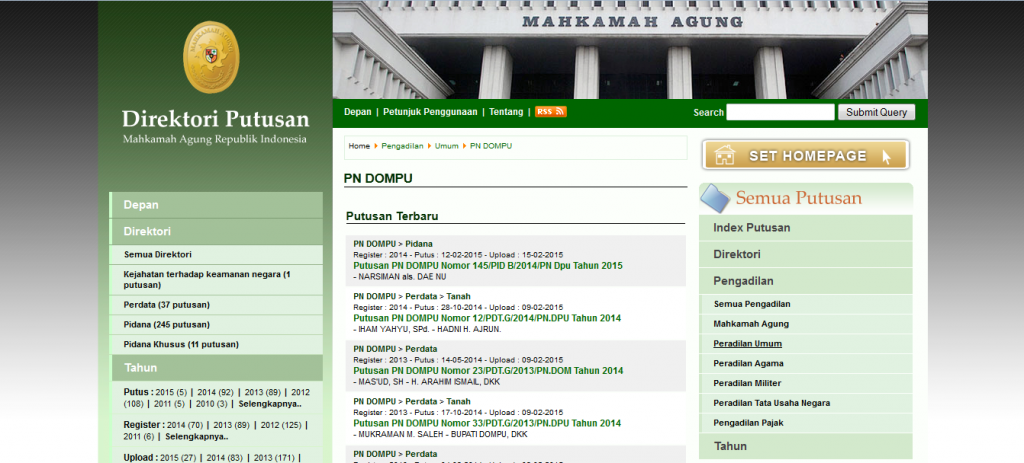The height and width of the screenshot is (463, 1024).
Task: Click the house icon in Set Homepage
Action: coord(725,155)
